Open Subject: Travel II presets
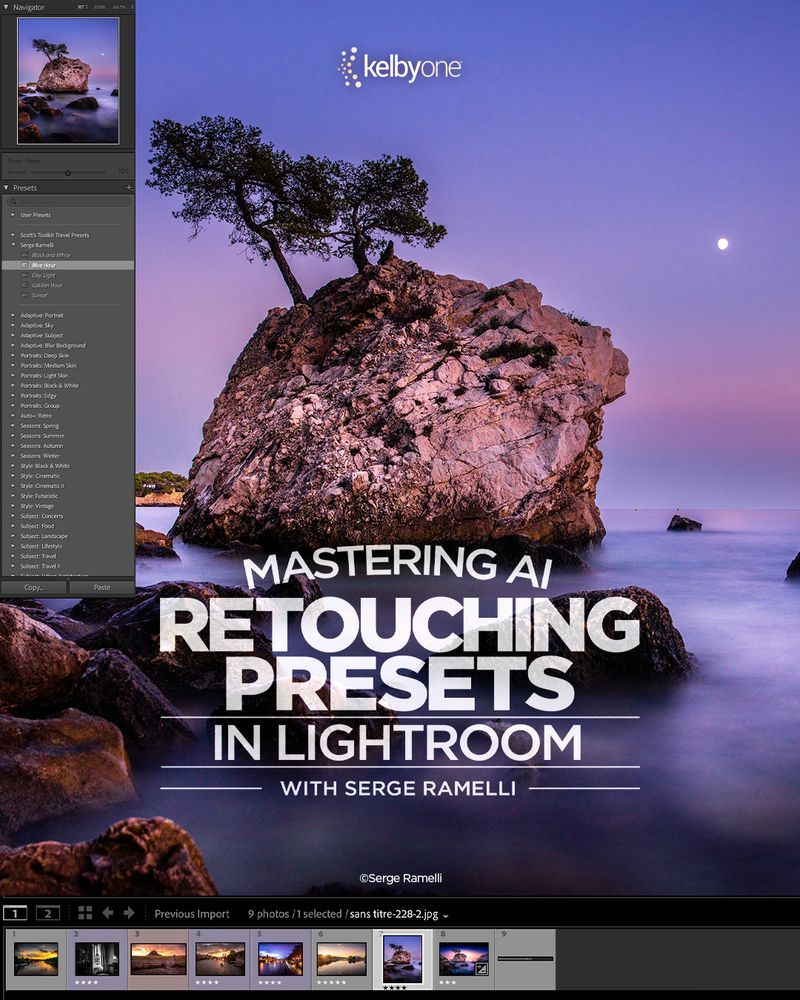 pos(40,566)
